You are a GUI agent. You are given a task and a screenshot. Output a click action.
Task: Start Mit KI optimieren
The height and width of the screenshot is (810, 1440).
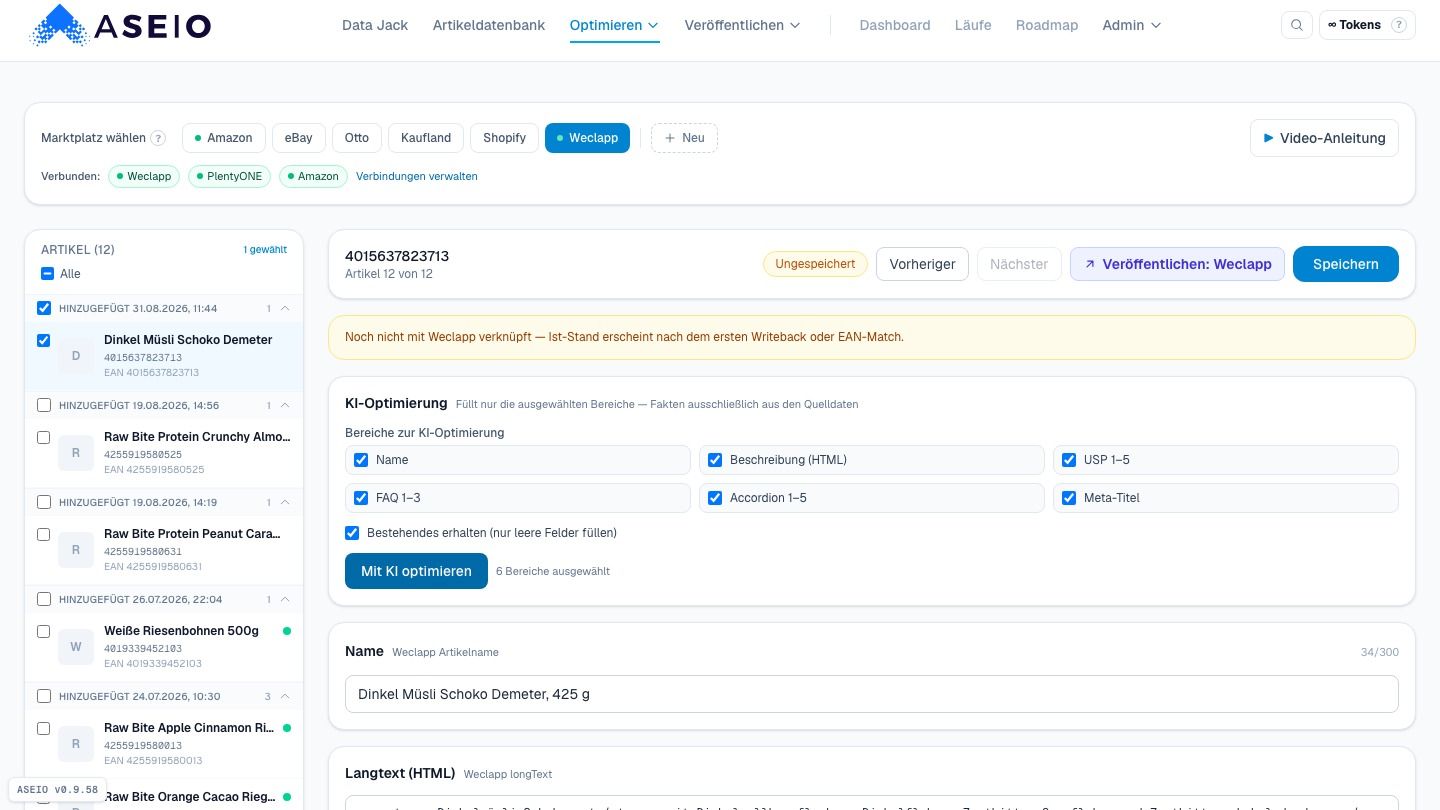[416, 571]
